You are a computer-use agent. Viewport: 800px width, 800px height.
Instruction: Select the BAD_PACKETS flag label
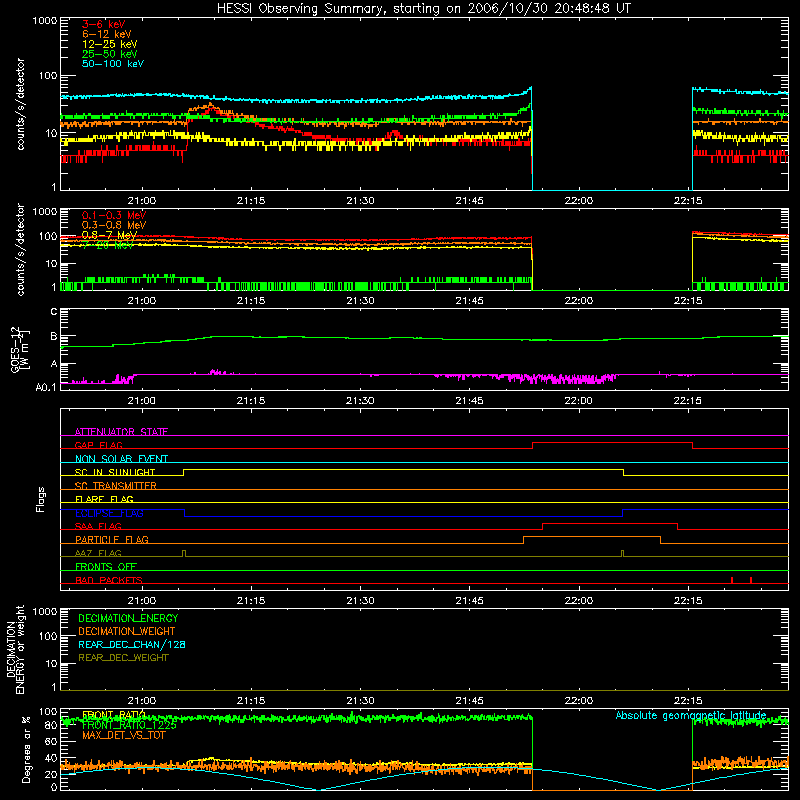point(109,580)
